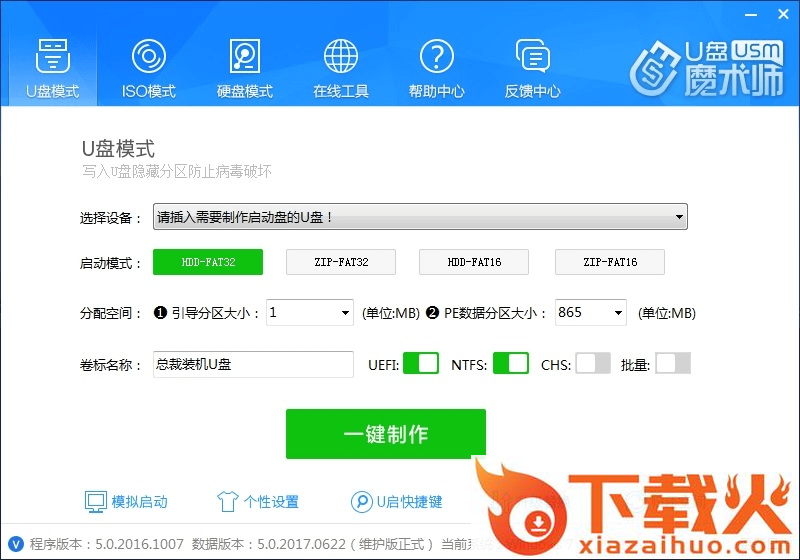The image size is (800, 560).
Task: Toggle the UEFI switch
Action: coord(421,364)
